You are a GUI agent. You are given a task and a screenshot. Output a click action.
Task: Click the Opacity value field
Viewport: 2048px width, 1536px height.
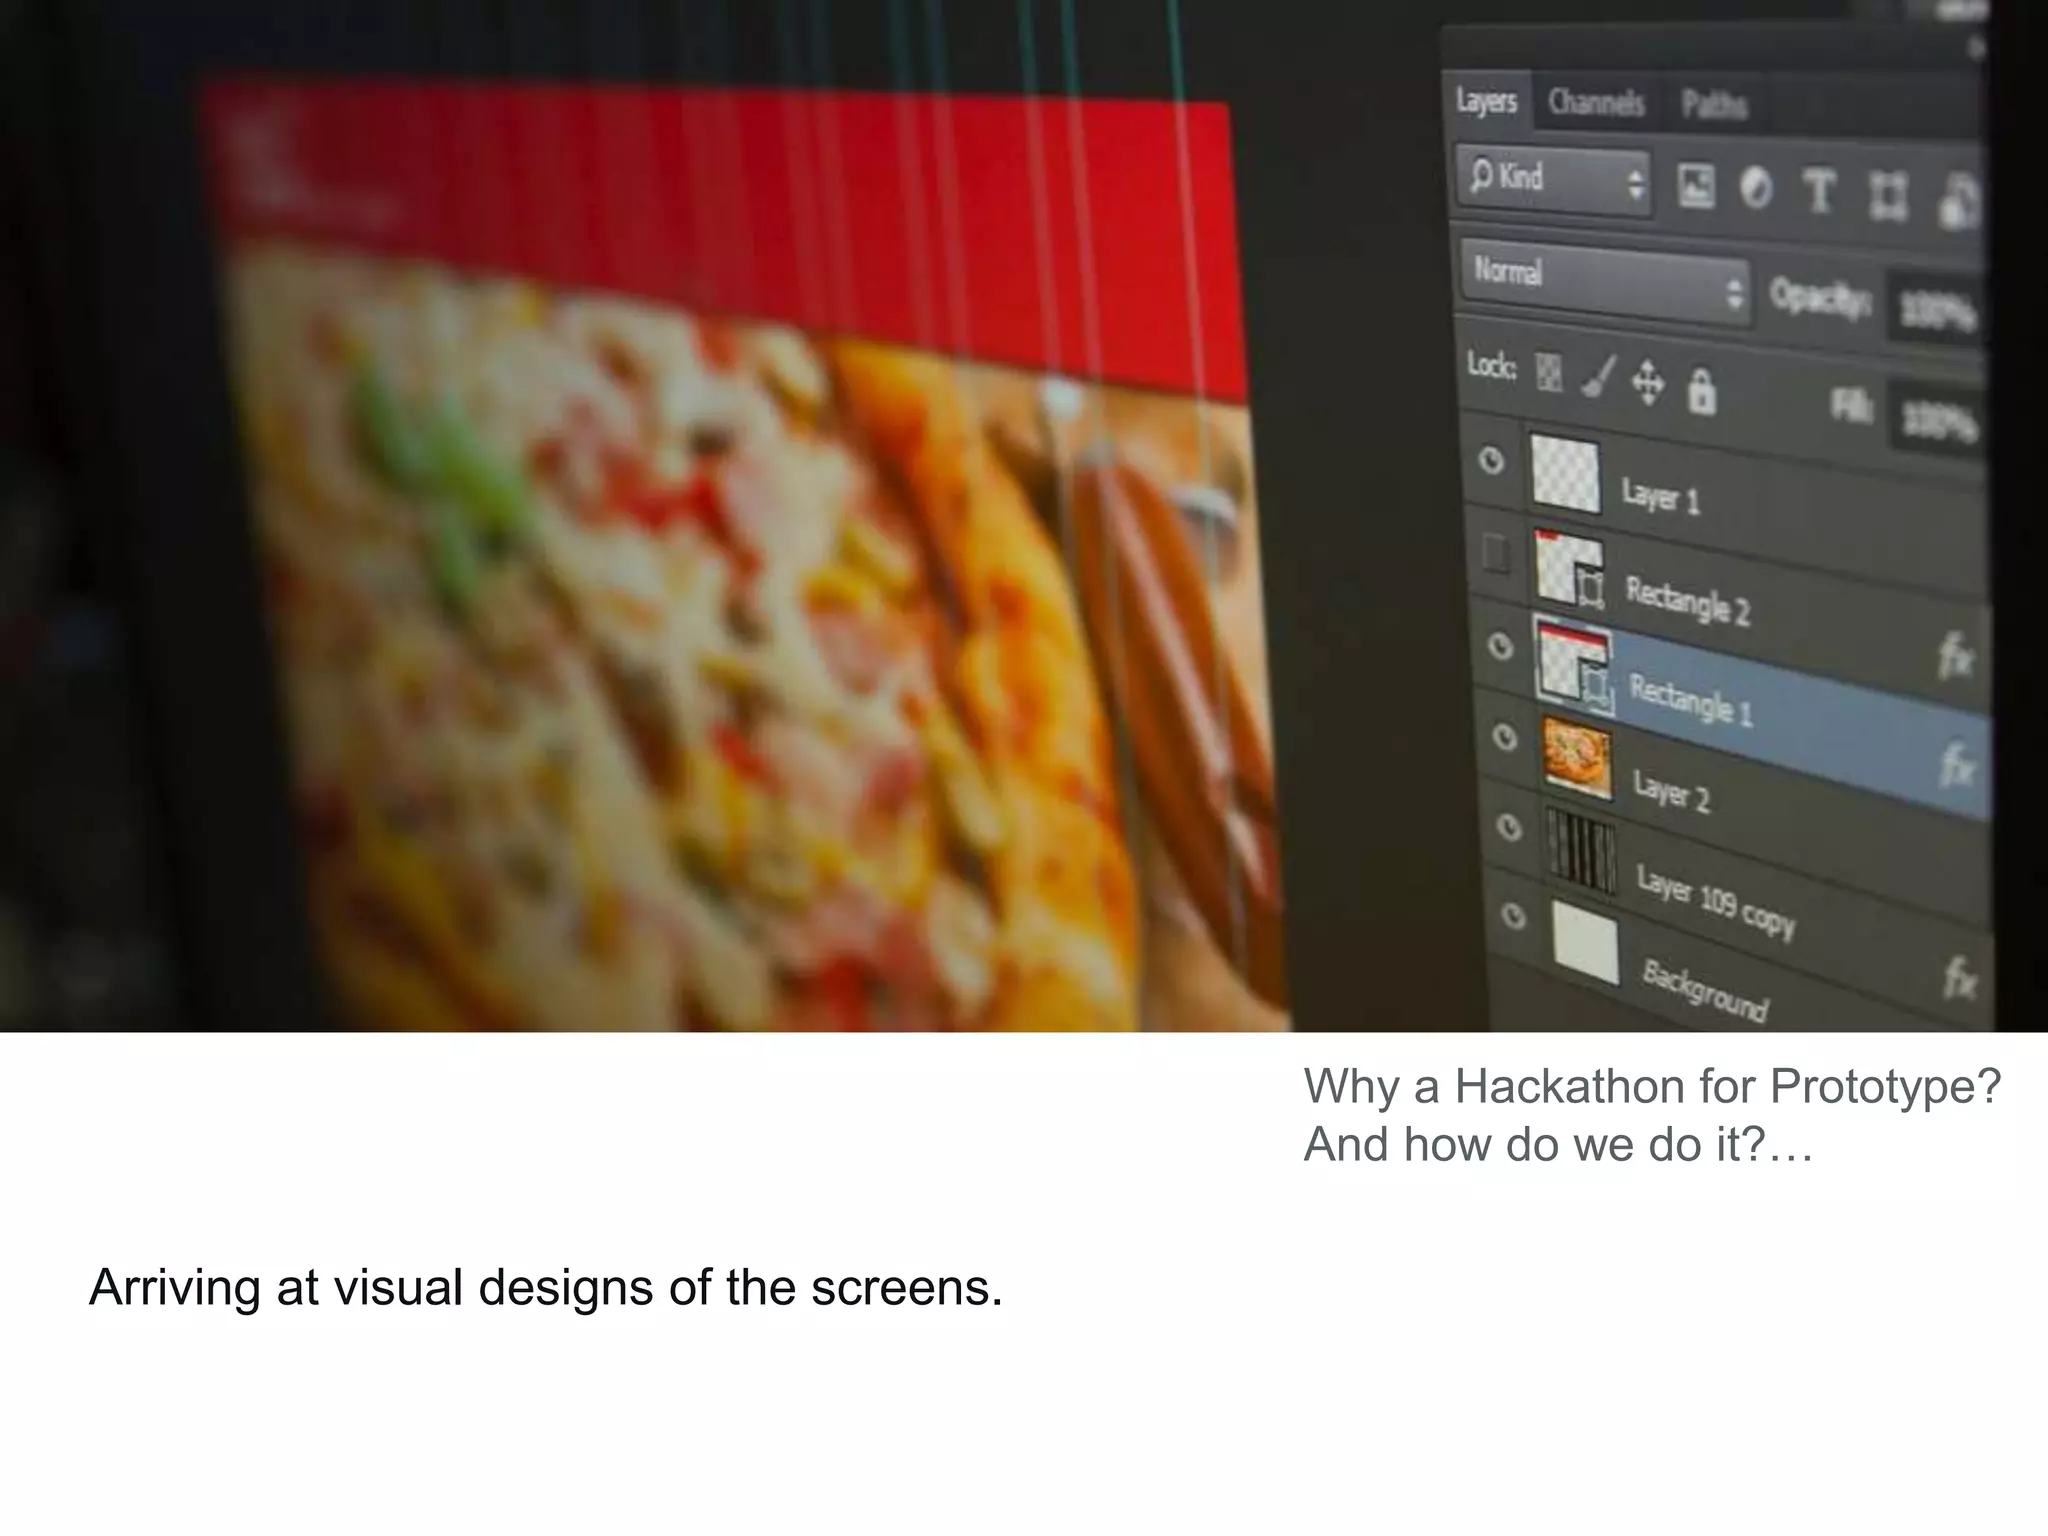[1935, 314]
